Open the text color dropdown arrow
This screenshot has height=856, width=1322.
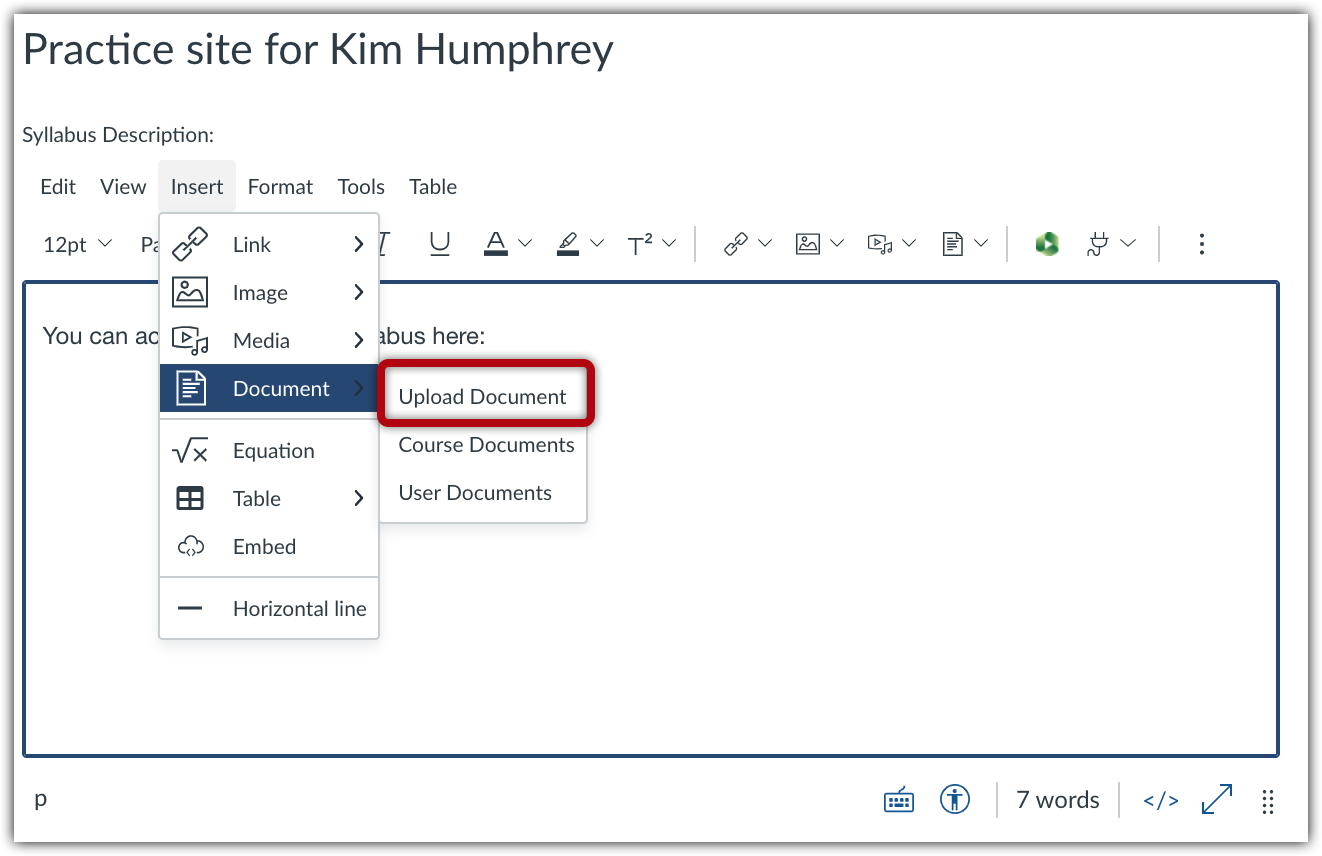(x=525, y=243)
